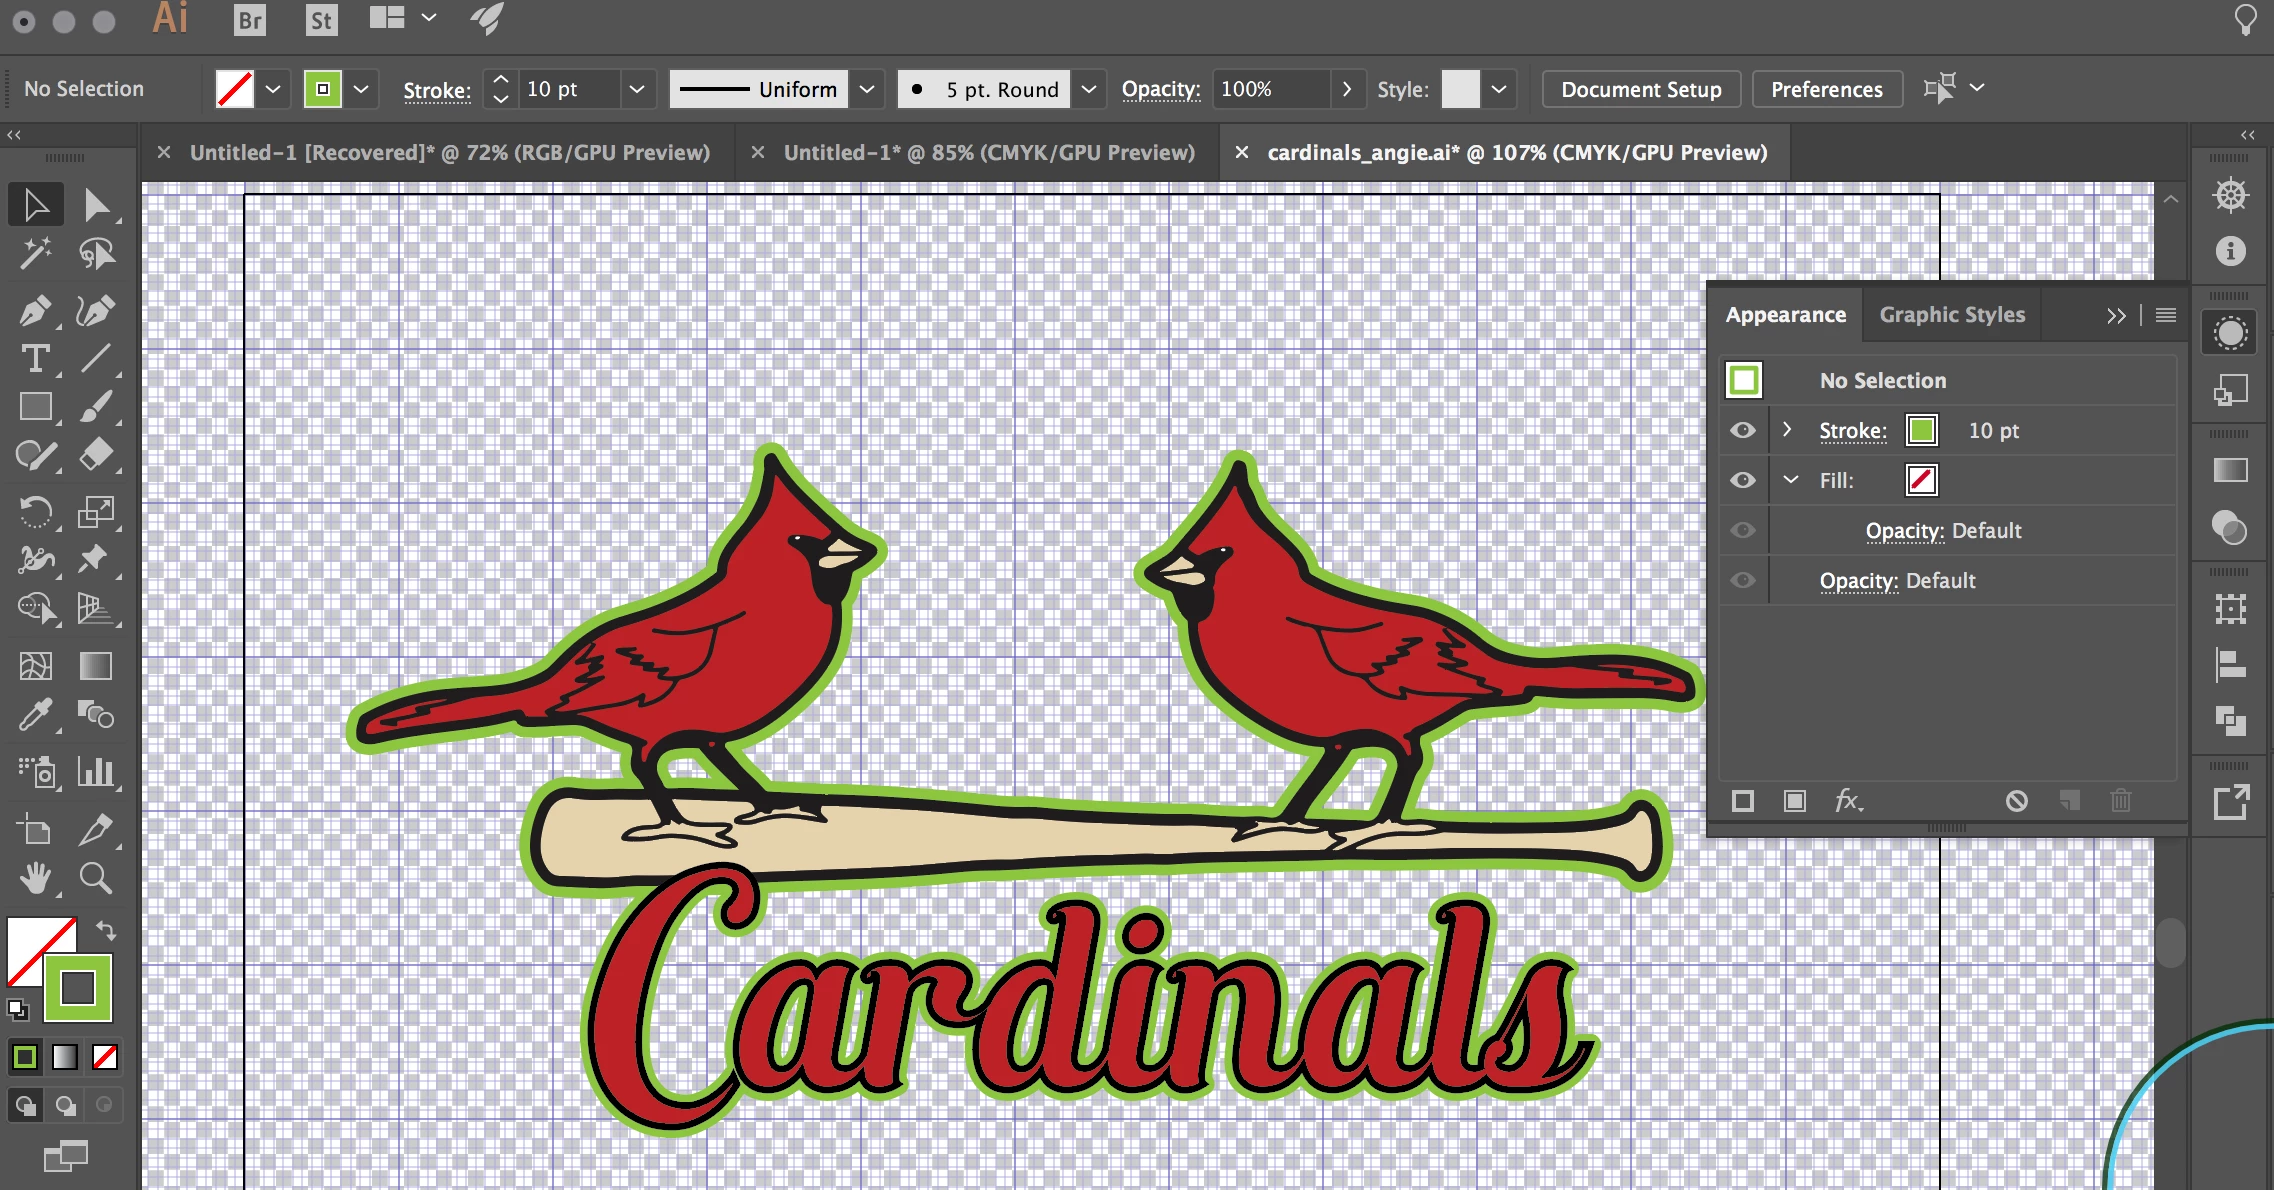The width and height of the screenshot is (2274, 1190).
Task: Open stroke weight dropdown arrow
Action: [x=637, y=89]
